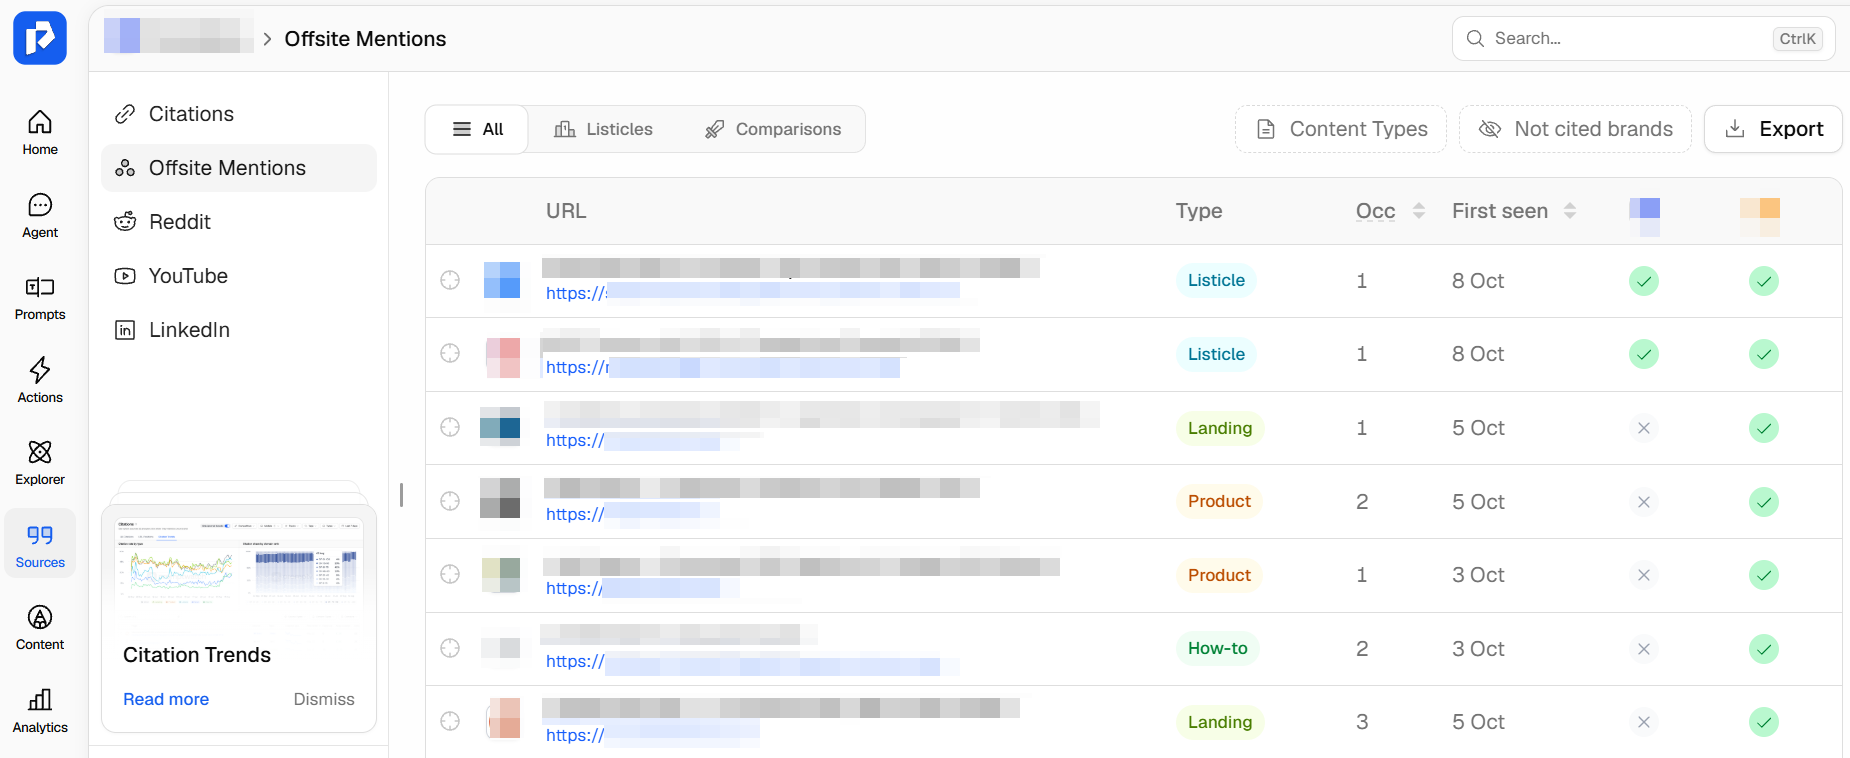
Task: Go to Prompts in the sidebar
Action: tap(40, 298)
